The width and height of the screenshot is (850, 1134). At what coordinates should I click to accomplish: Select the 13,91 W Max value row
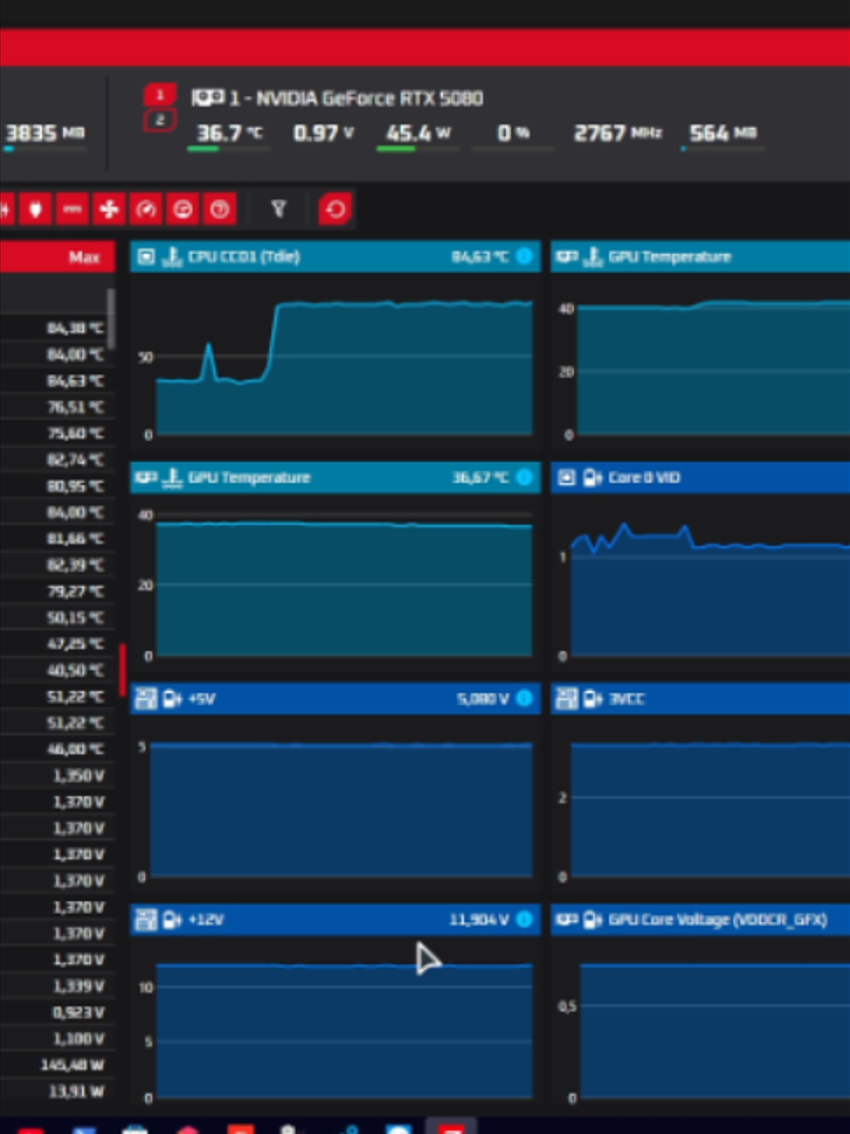coord(58,1091)
